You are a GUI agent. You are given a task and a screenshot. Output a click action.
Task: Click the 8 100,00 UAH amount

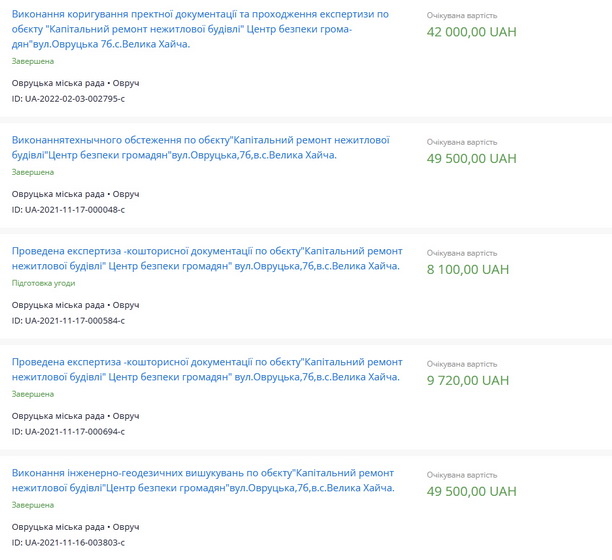point(468,269)
